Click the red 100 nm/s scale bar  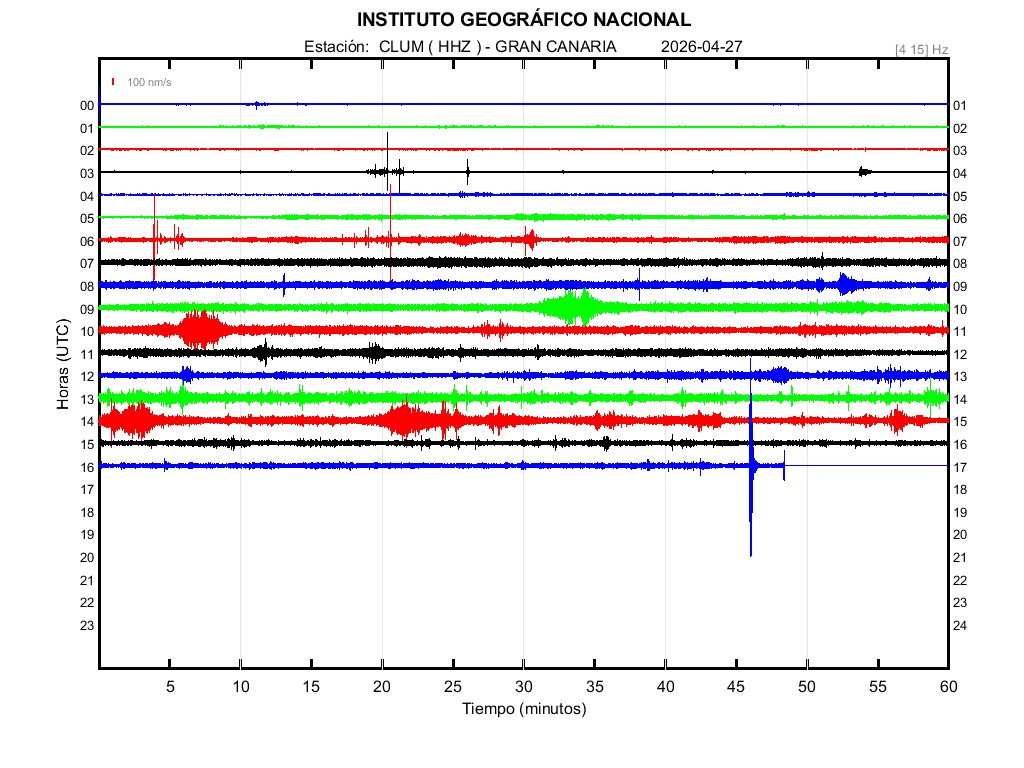click(x=113, y=82)
